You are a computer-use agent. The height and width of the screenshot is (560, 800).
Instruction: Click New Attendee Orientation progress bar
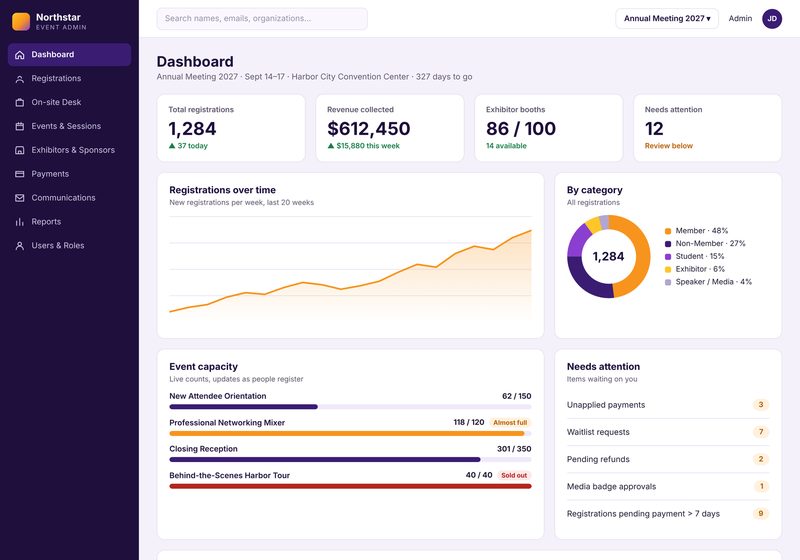(x=350, y=407)
